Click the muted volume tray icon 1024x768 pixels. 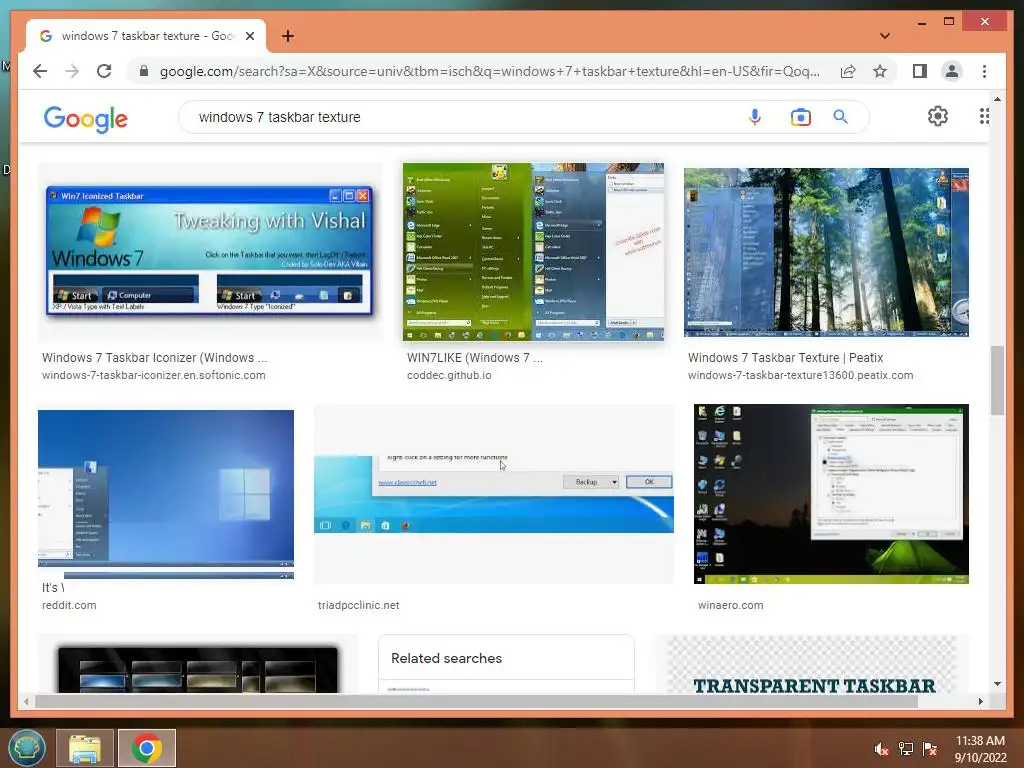[x=882, y=749]
